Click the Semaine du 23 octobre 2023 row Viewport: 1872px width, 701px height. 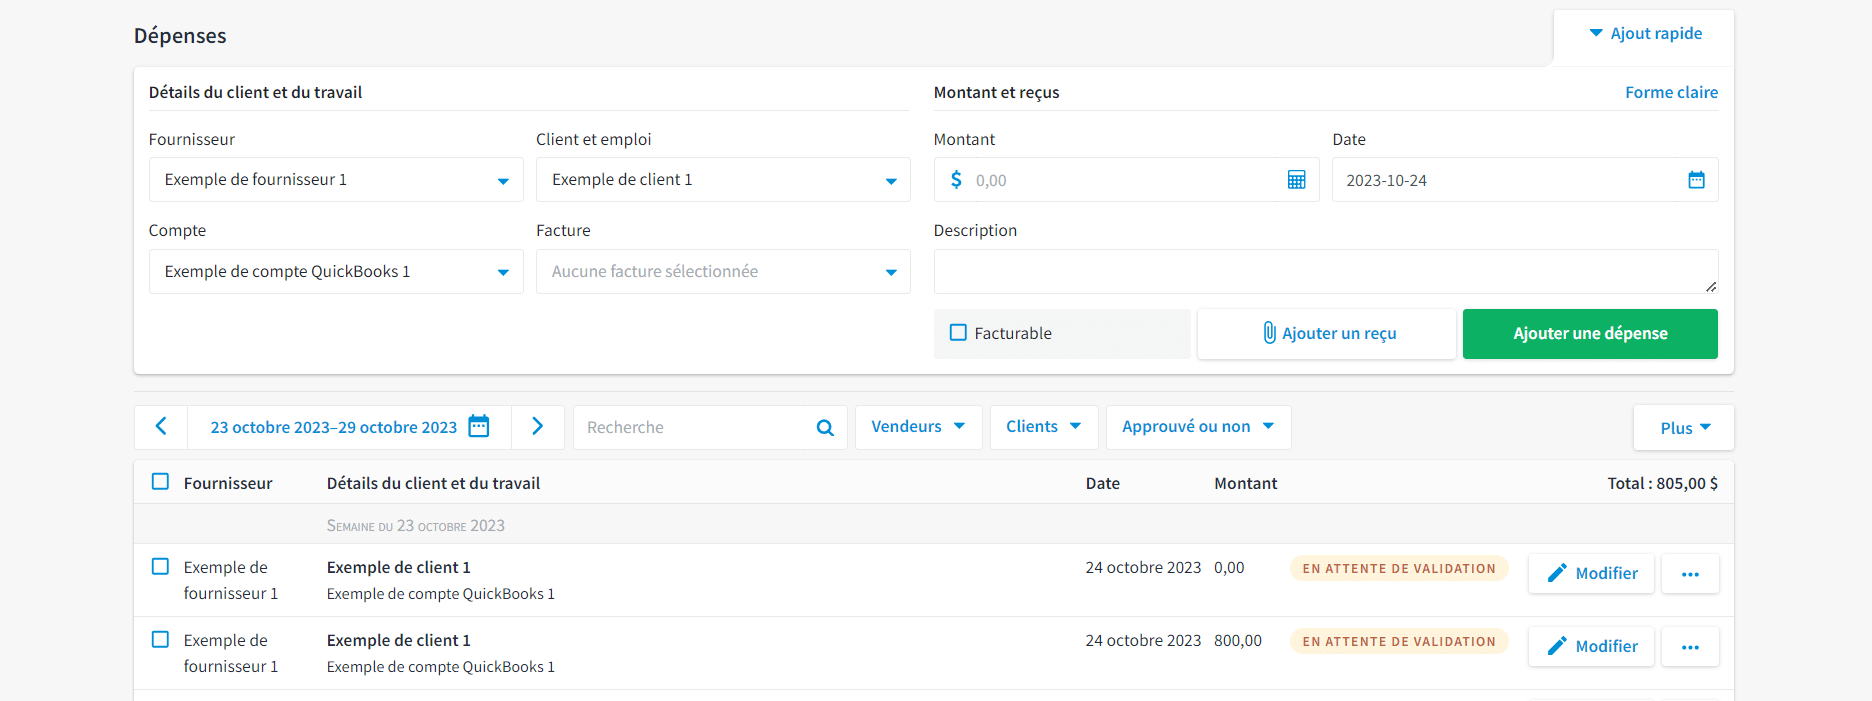pyautogui.click(x=934, y=525)
